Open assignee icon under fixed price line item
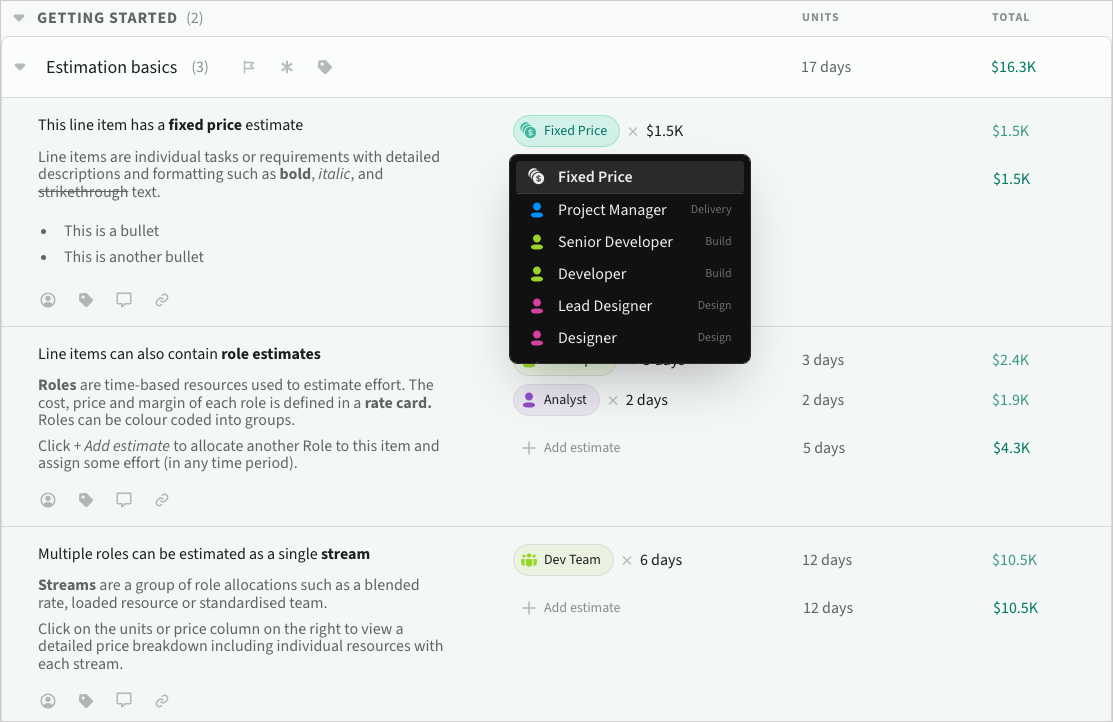This screenshot has height=722, width=1113. (x=48, y=299)
